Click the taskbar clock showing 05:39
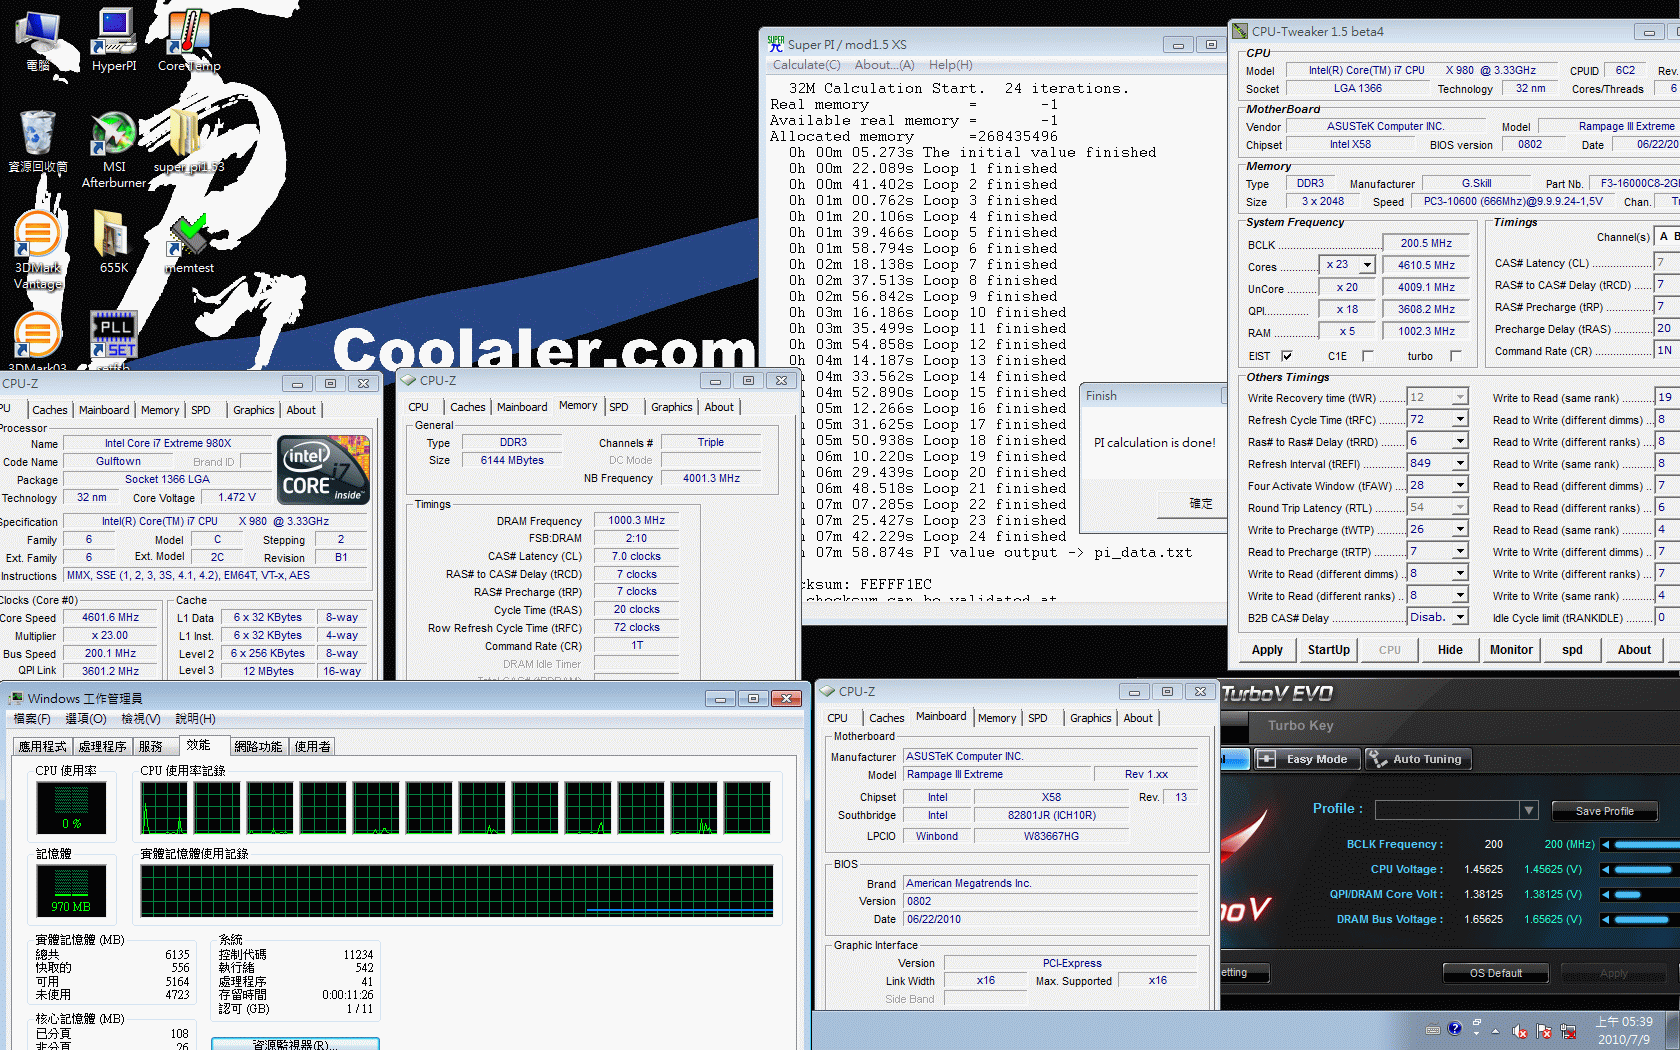Viewport: 1680px width, 1050px height. coord(1624,1031)
